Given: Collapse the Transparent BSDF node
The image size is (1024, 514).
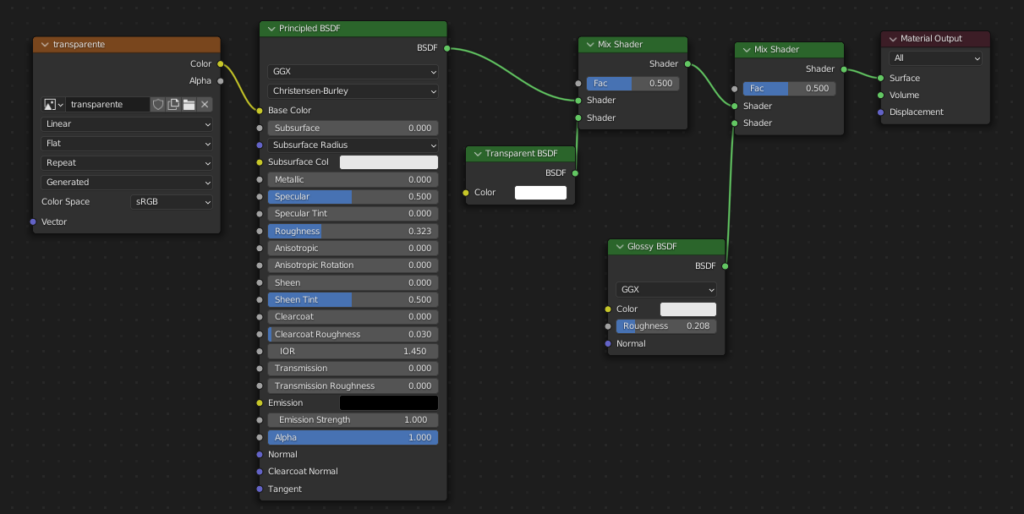Looking at the screenshot, I should coord(476,154).
